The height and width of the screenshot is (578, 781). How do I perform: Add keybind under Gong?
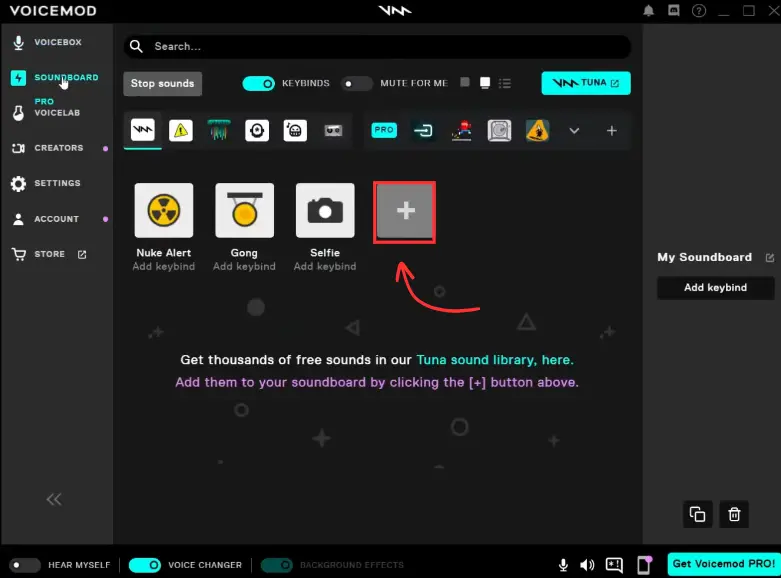coord(245,267)
